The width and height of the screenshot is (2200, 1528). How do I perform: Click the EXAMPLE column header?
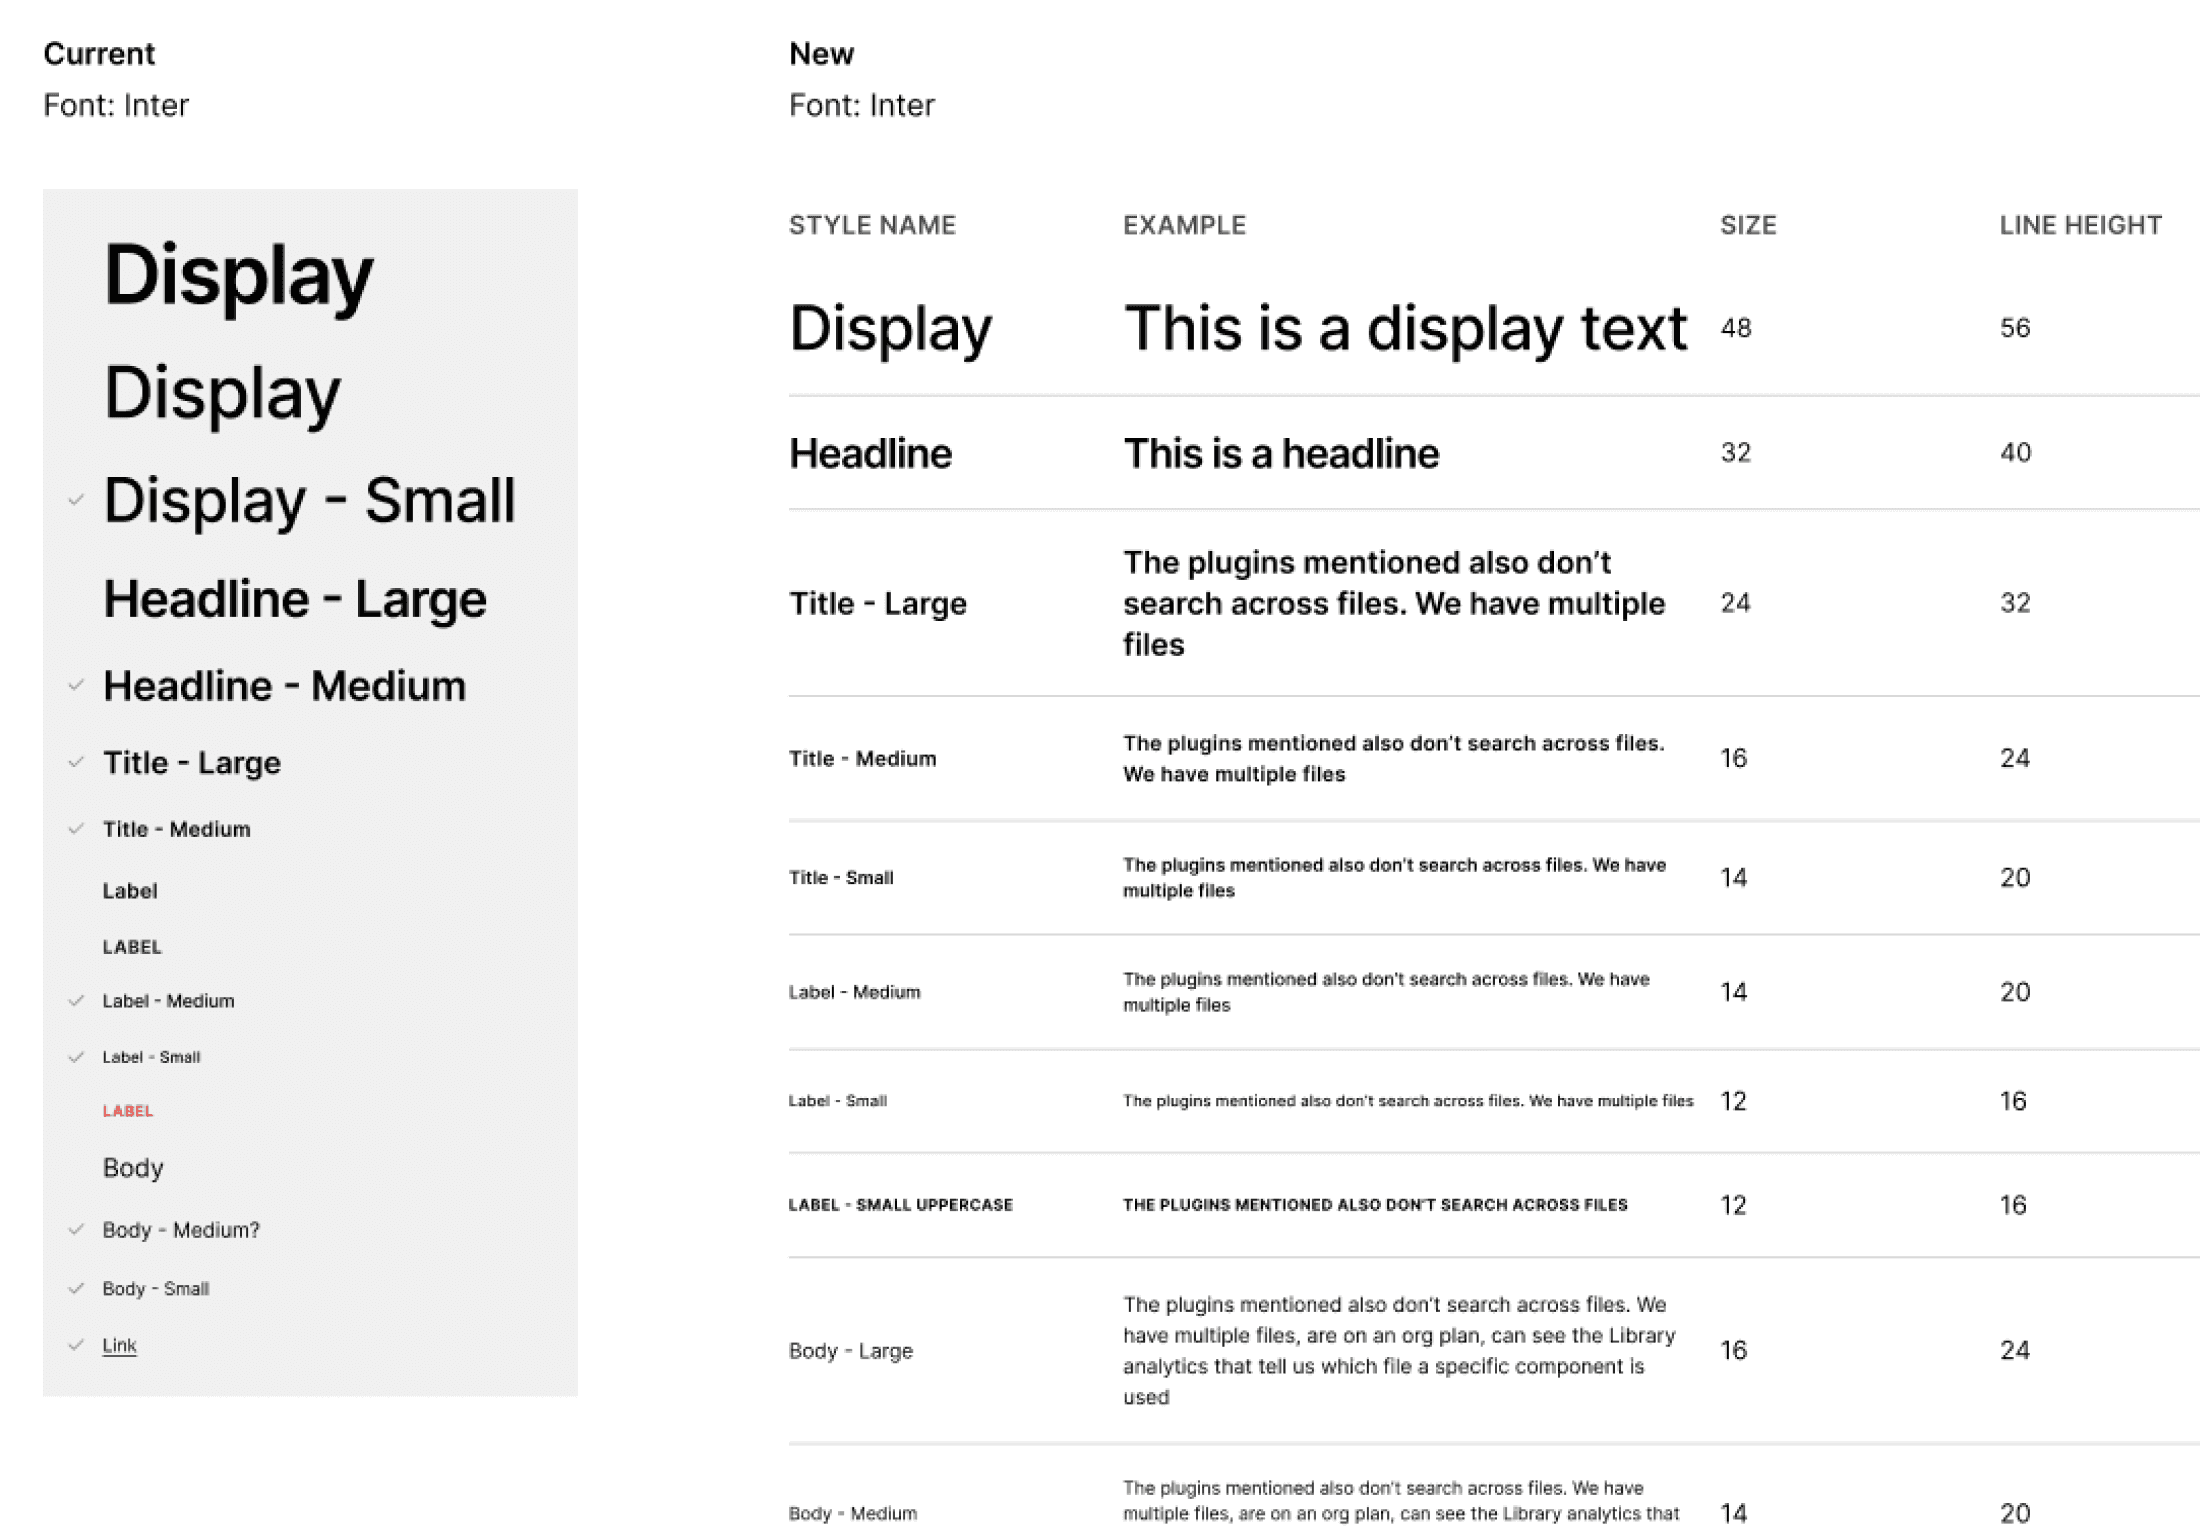(1183, 225)
